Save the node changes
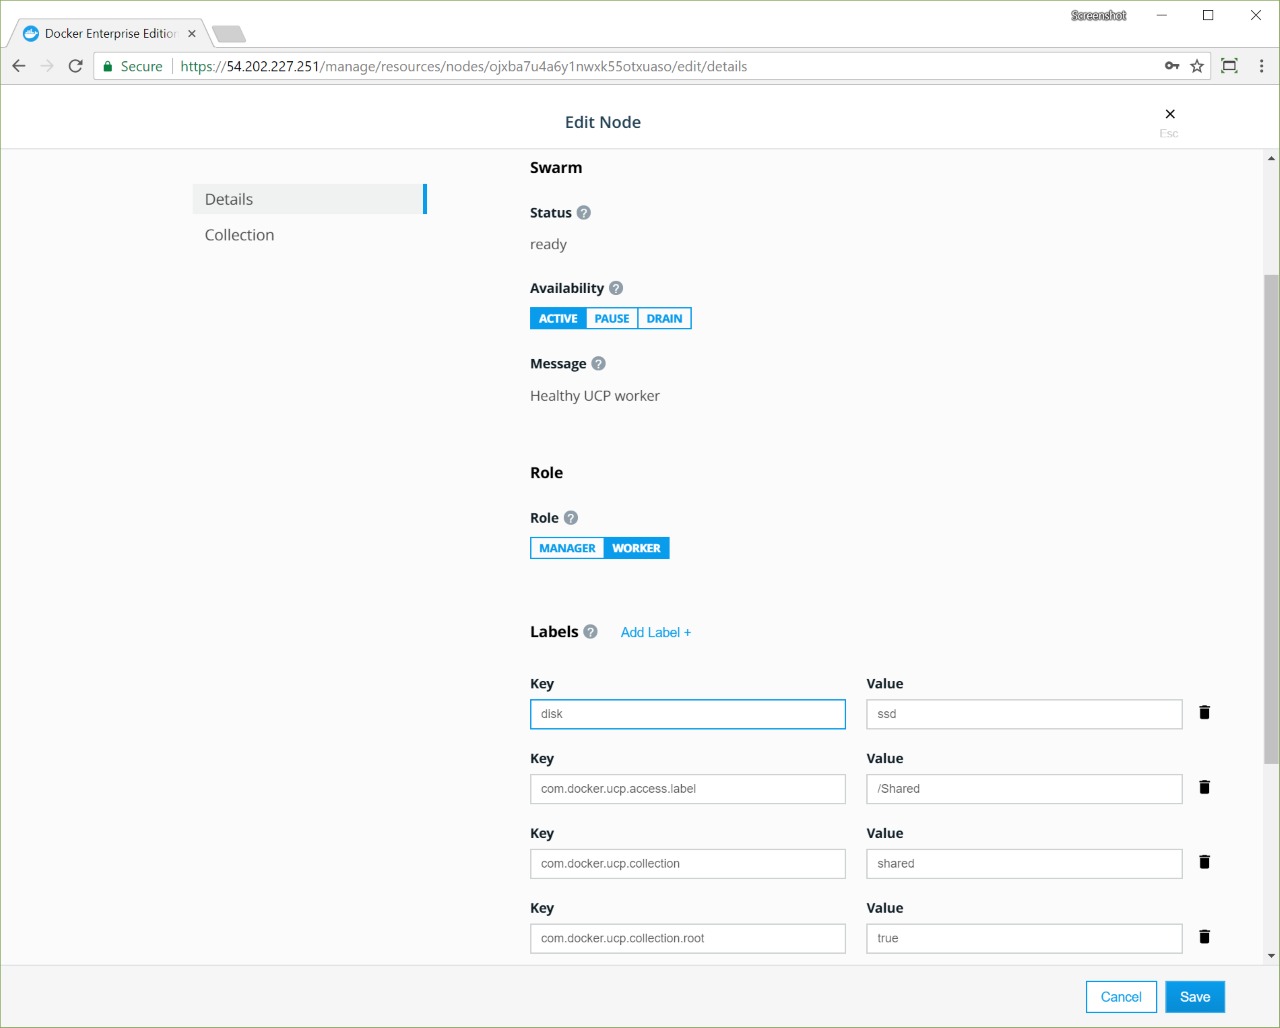The height and width of the screenshot is (1028, 1280). [1194, 997]
